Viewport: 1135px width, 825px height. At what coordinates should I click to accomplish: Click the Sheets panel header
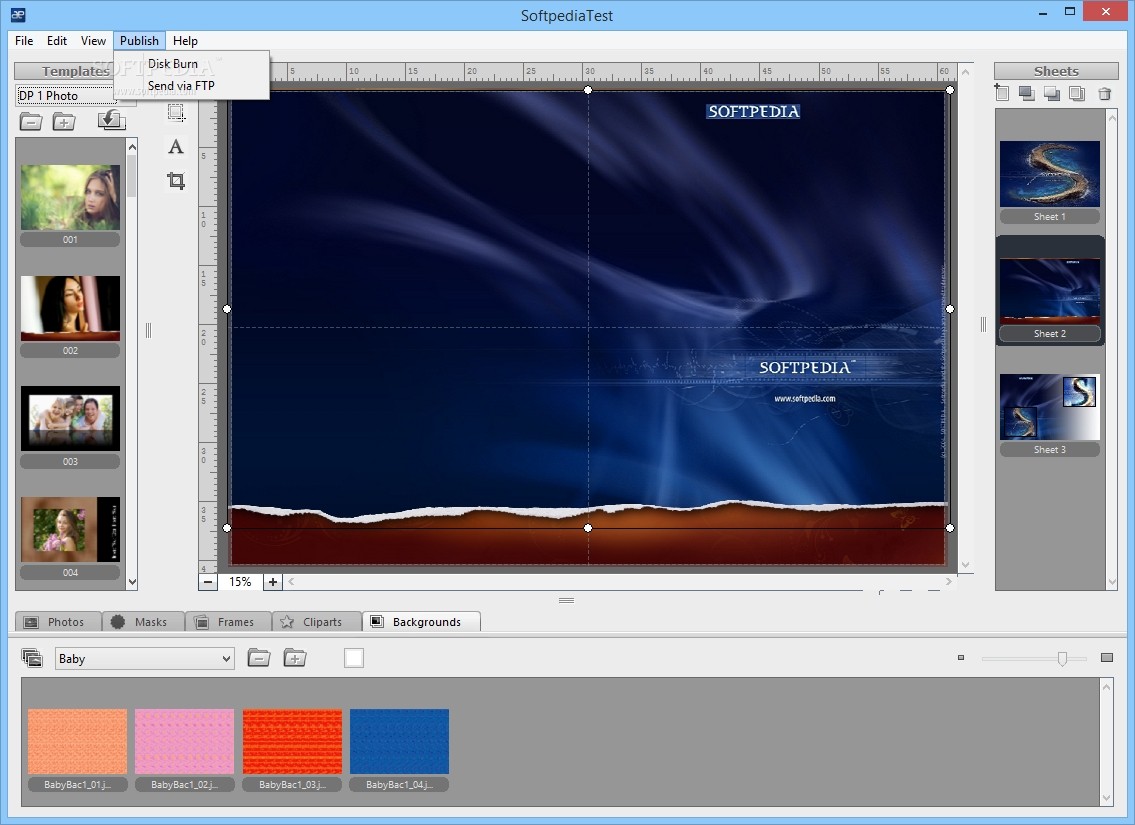click(x=1056, y=71)
